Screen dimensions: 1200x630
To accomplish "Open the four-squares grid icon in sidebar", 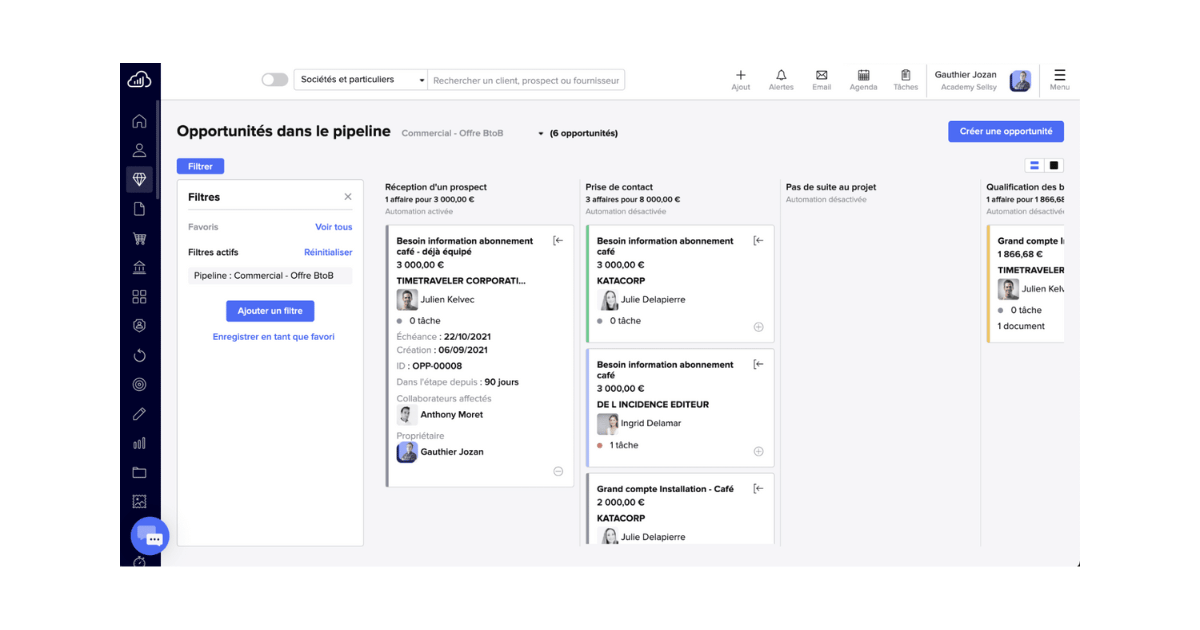I will point(139,297).
